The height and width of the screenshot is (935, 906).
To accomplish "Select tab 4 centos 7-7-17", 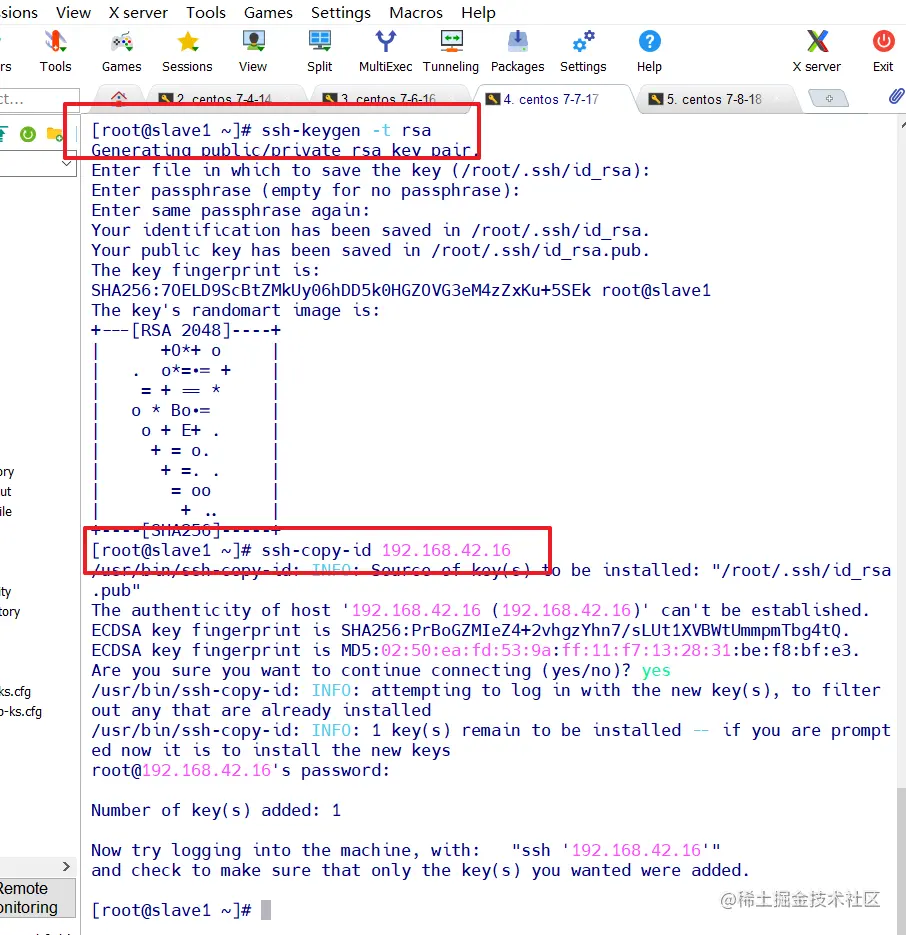I will tap(552, 99).
